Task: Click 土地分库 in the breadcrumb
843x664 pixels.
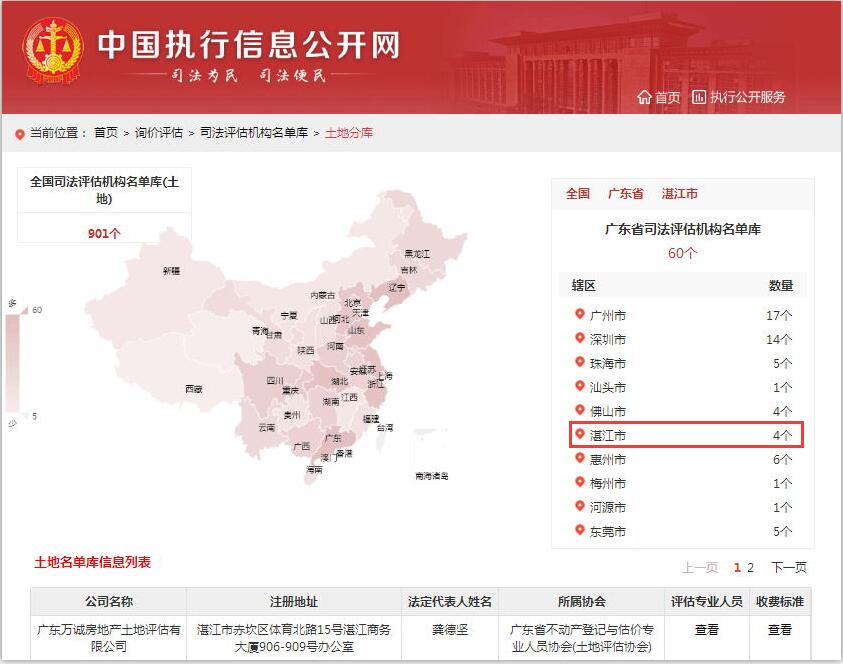Action: (x=349, y=133)
